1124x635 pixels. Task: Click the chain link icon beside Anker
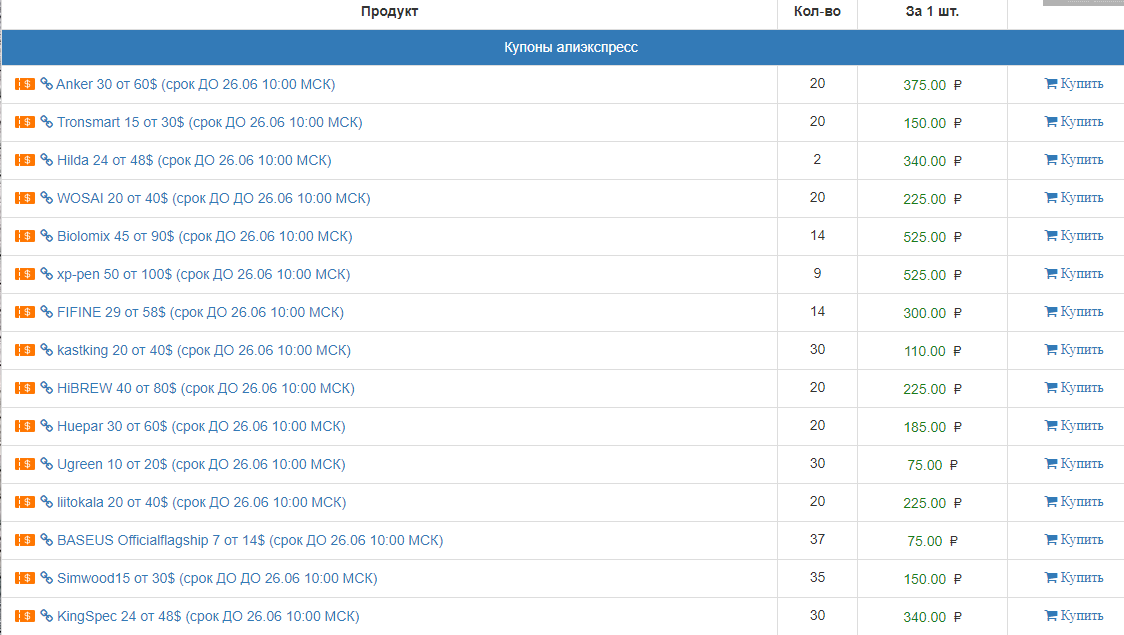click(47, 84)
